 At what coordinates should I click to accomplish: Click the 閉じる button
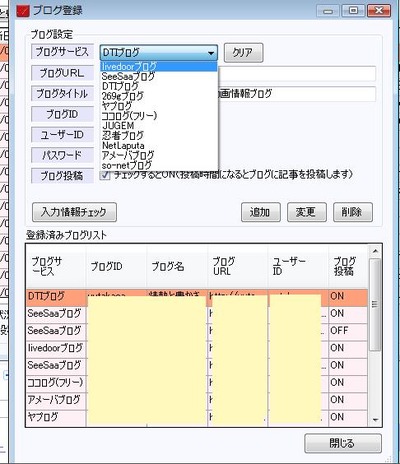343,443
